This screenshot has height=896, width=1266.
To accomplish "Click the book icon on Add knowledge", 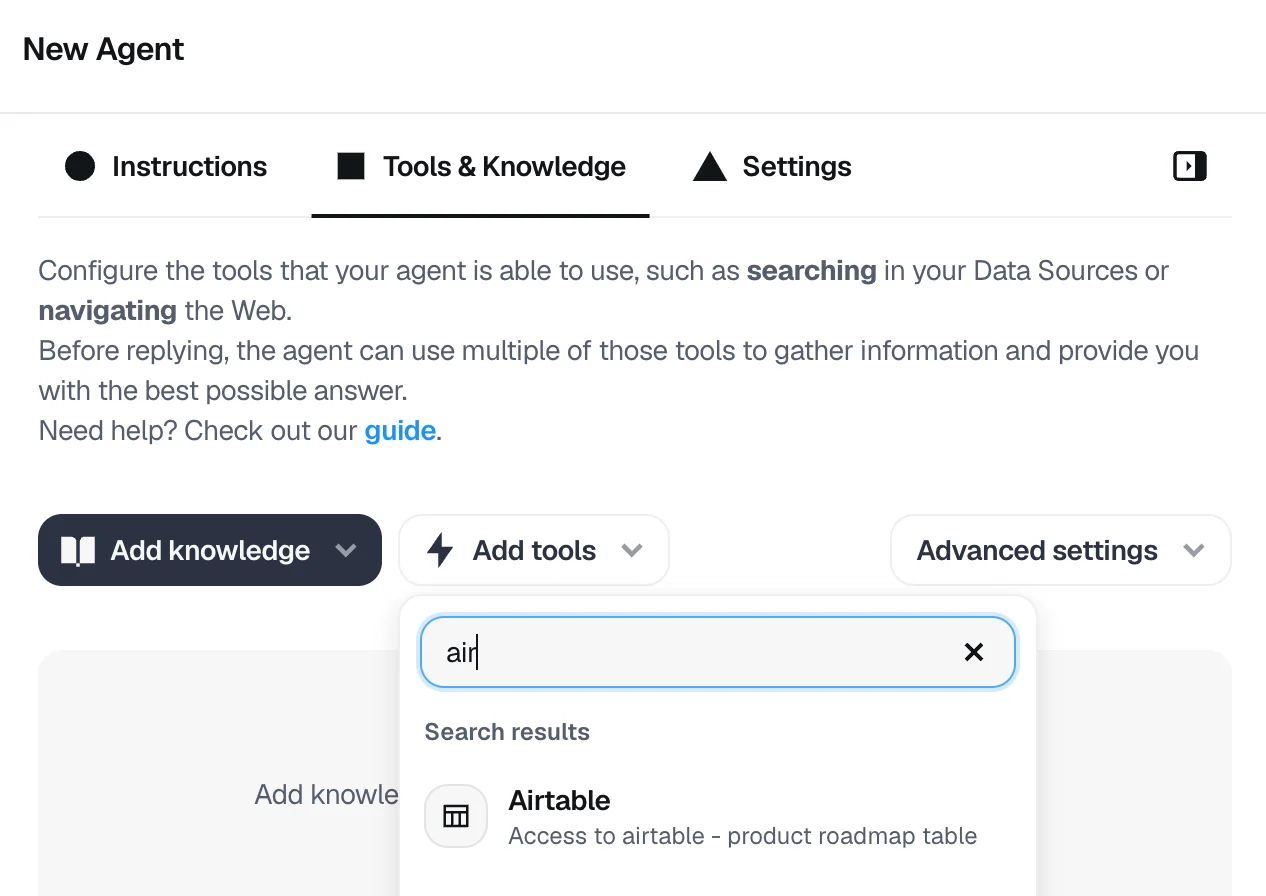I will point(78,550).
